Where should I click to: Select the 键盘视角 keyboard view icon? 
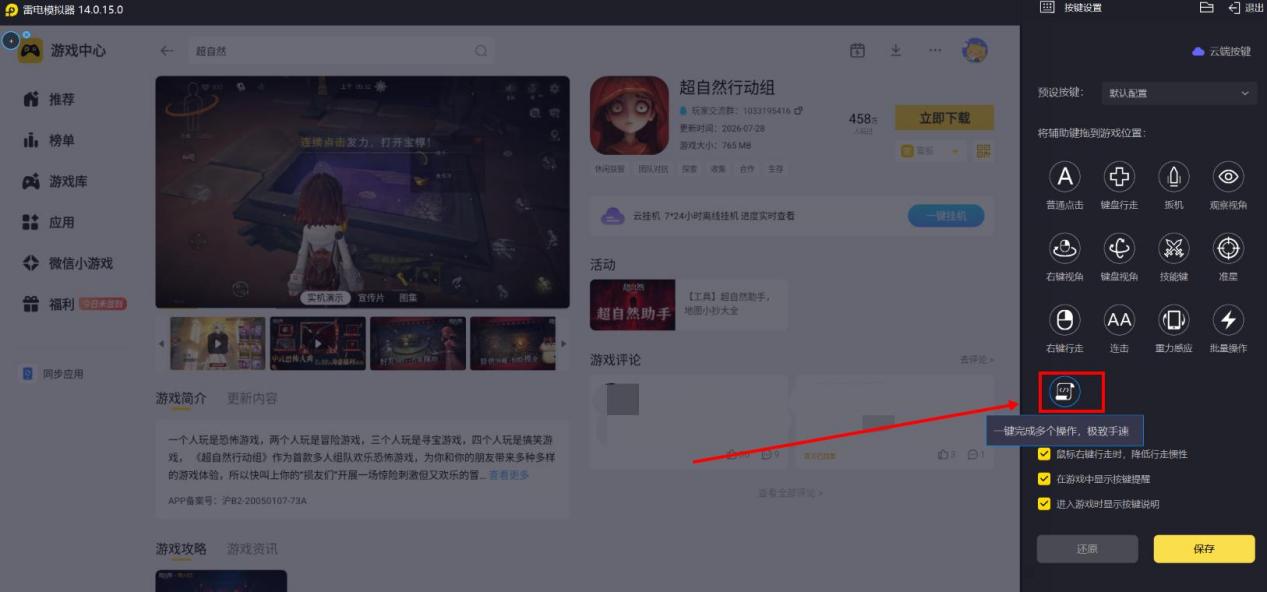(1118, 248)
